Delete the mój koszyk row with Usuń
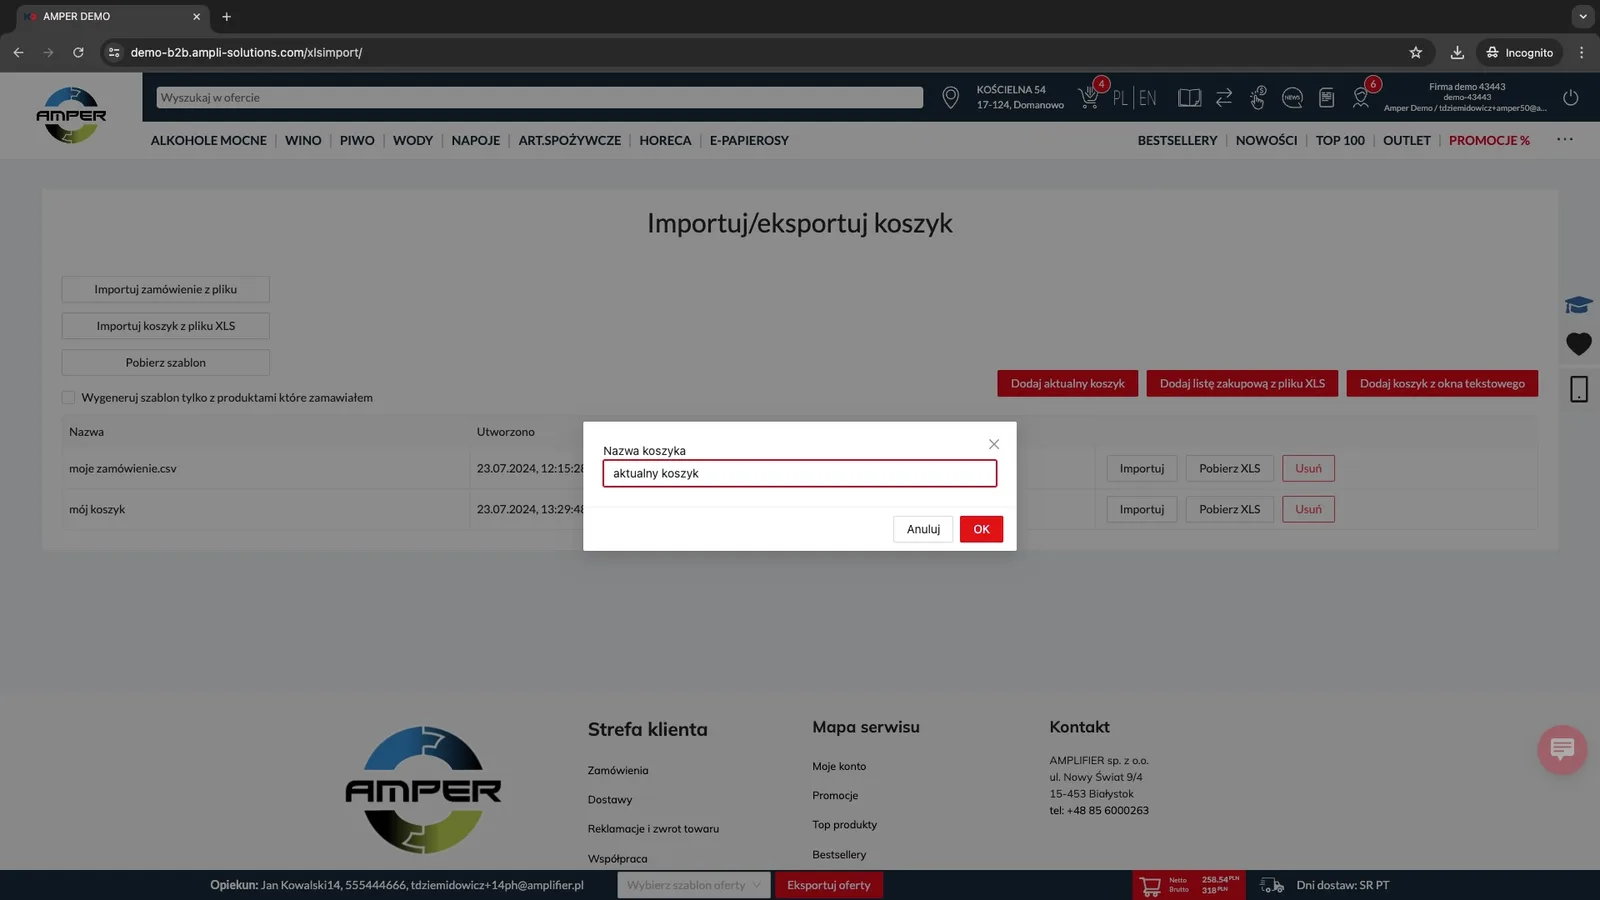The width and height of the screenshot is (1600, 900). pyautogui.click(x=1308, y=510)
